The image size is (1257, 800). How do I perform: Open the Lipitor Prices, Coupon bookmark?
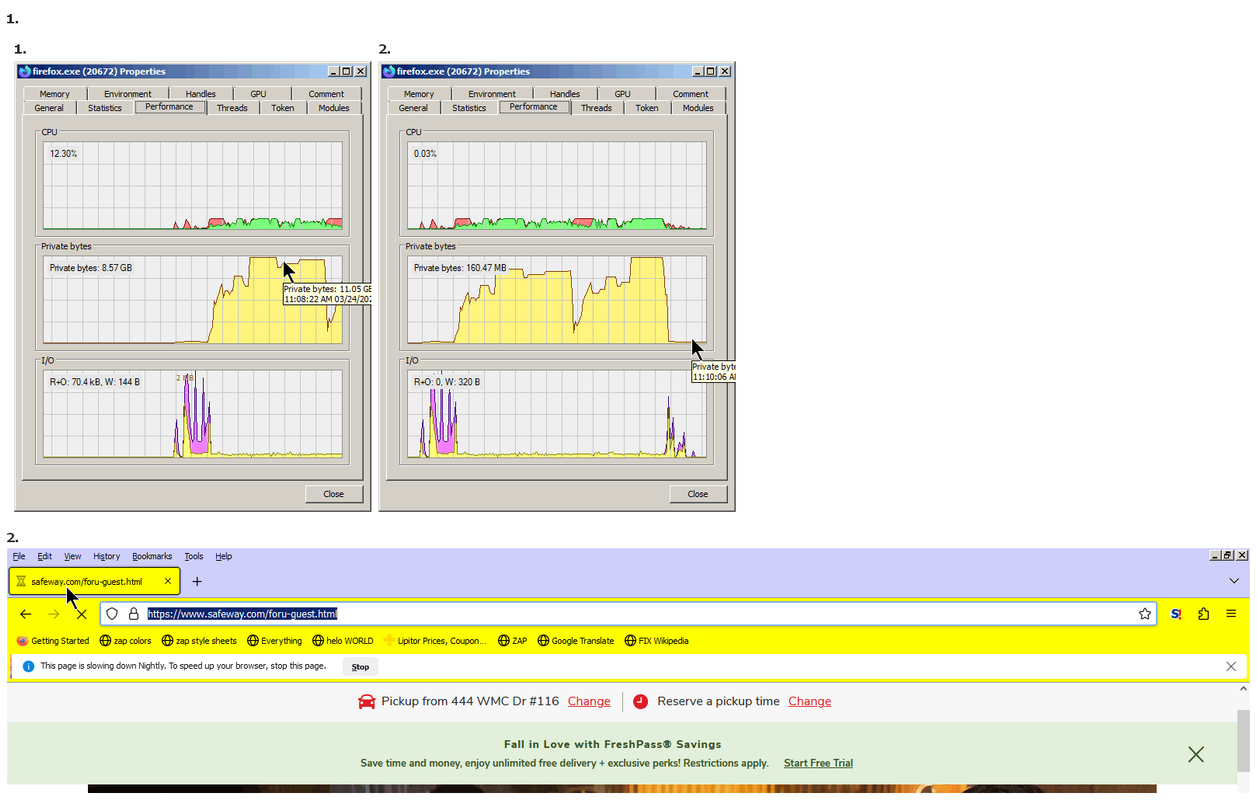pyautogui.click(x=435, y=641)
